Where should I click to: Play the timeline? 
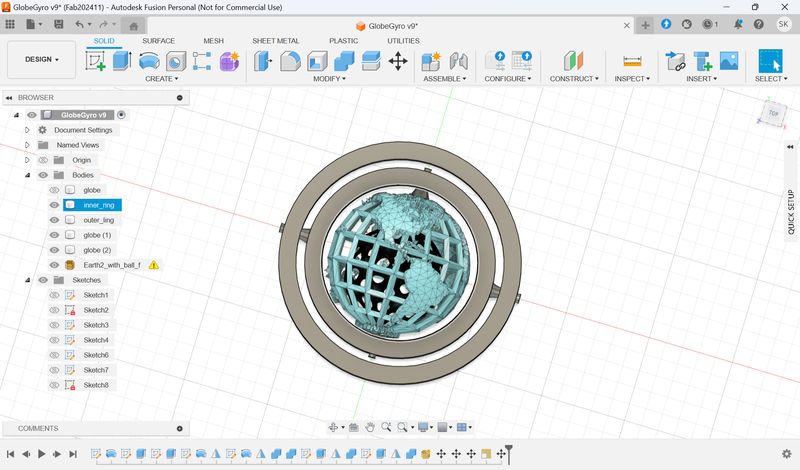coord(41,454)
